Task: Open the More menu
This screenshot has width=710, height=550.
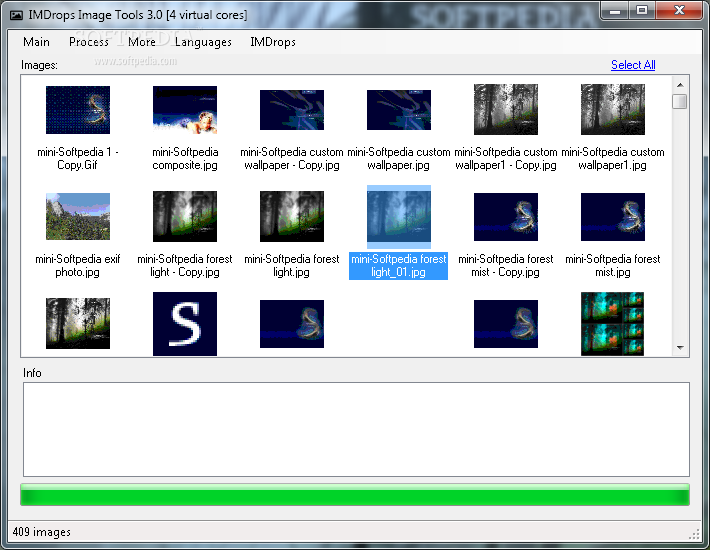Action: click(142, 42)
